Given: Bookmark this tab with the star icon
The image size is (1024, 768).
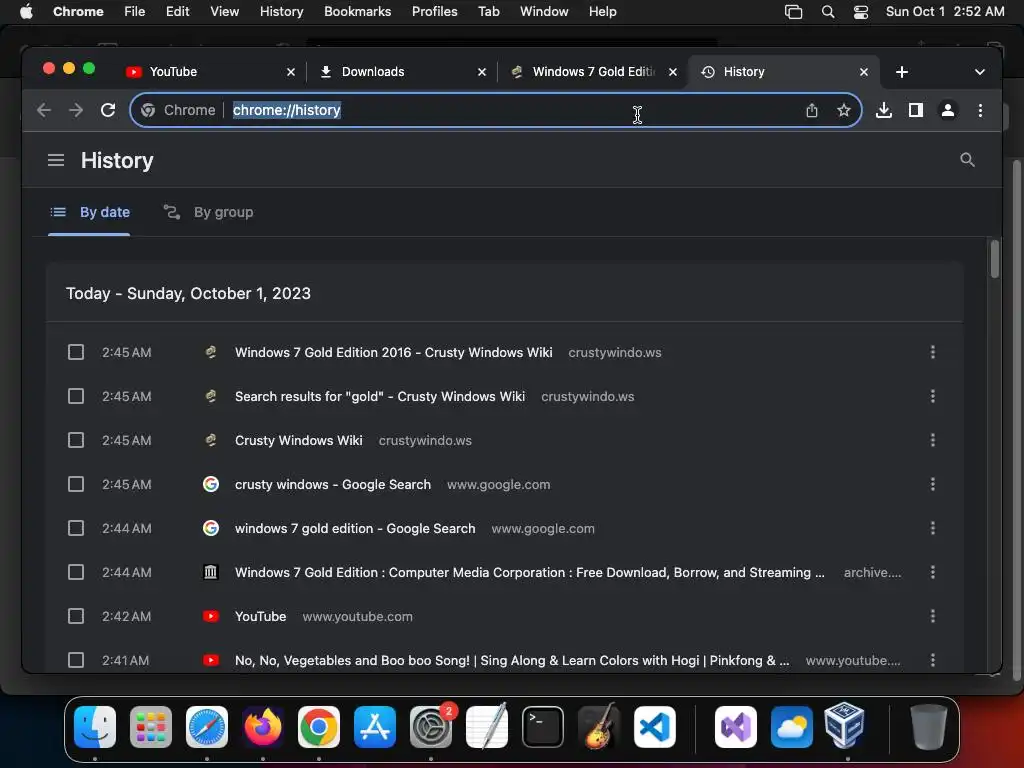Looking at the screenshot, I should 844,110.
